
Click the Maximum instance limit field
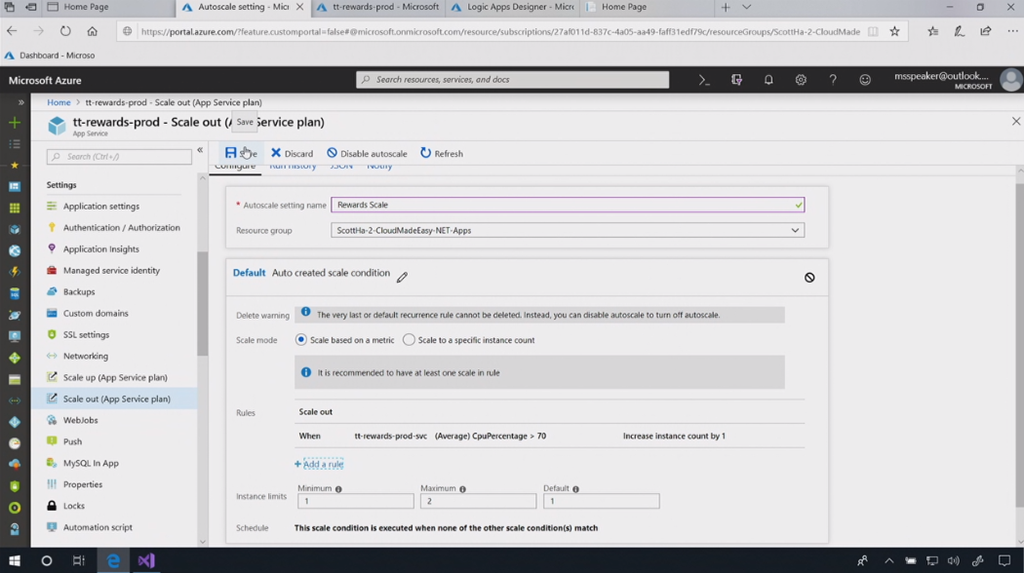[478, 501]
